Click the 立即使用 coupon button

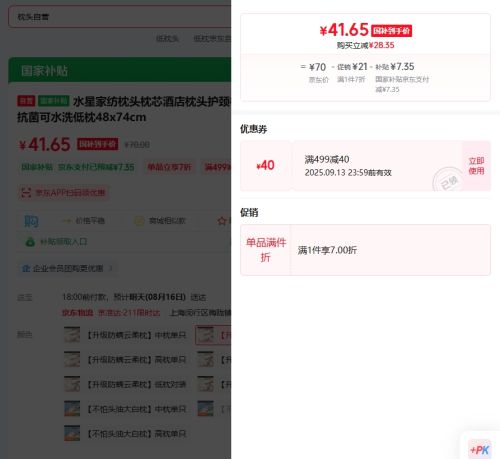point(476,166)
